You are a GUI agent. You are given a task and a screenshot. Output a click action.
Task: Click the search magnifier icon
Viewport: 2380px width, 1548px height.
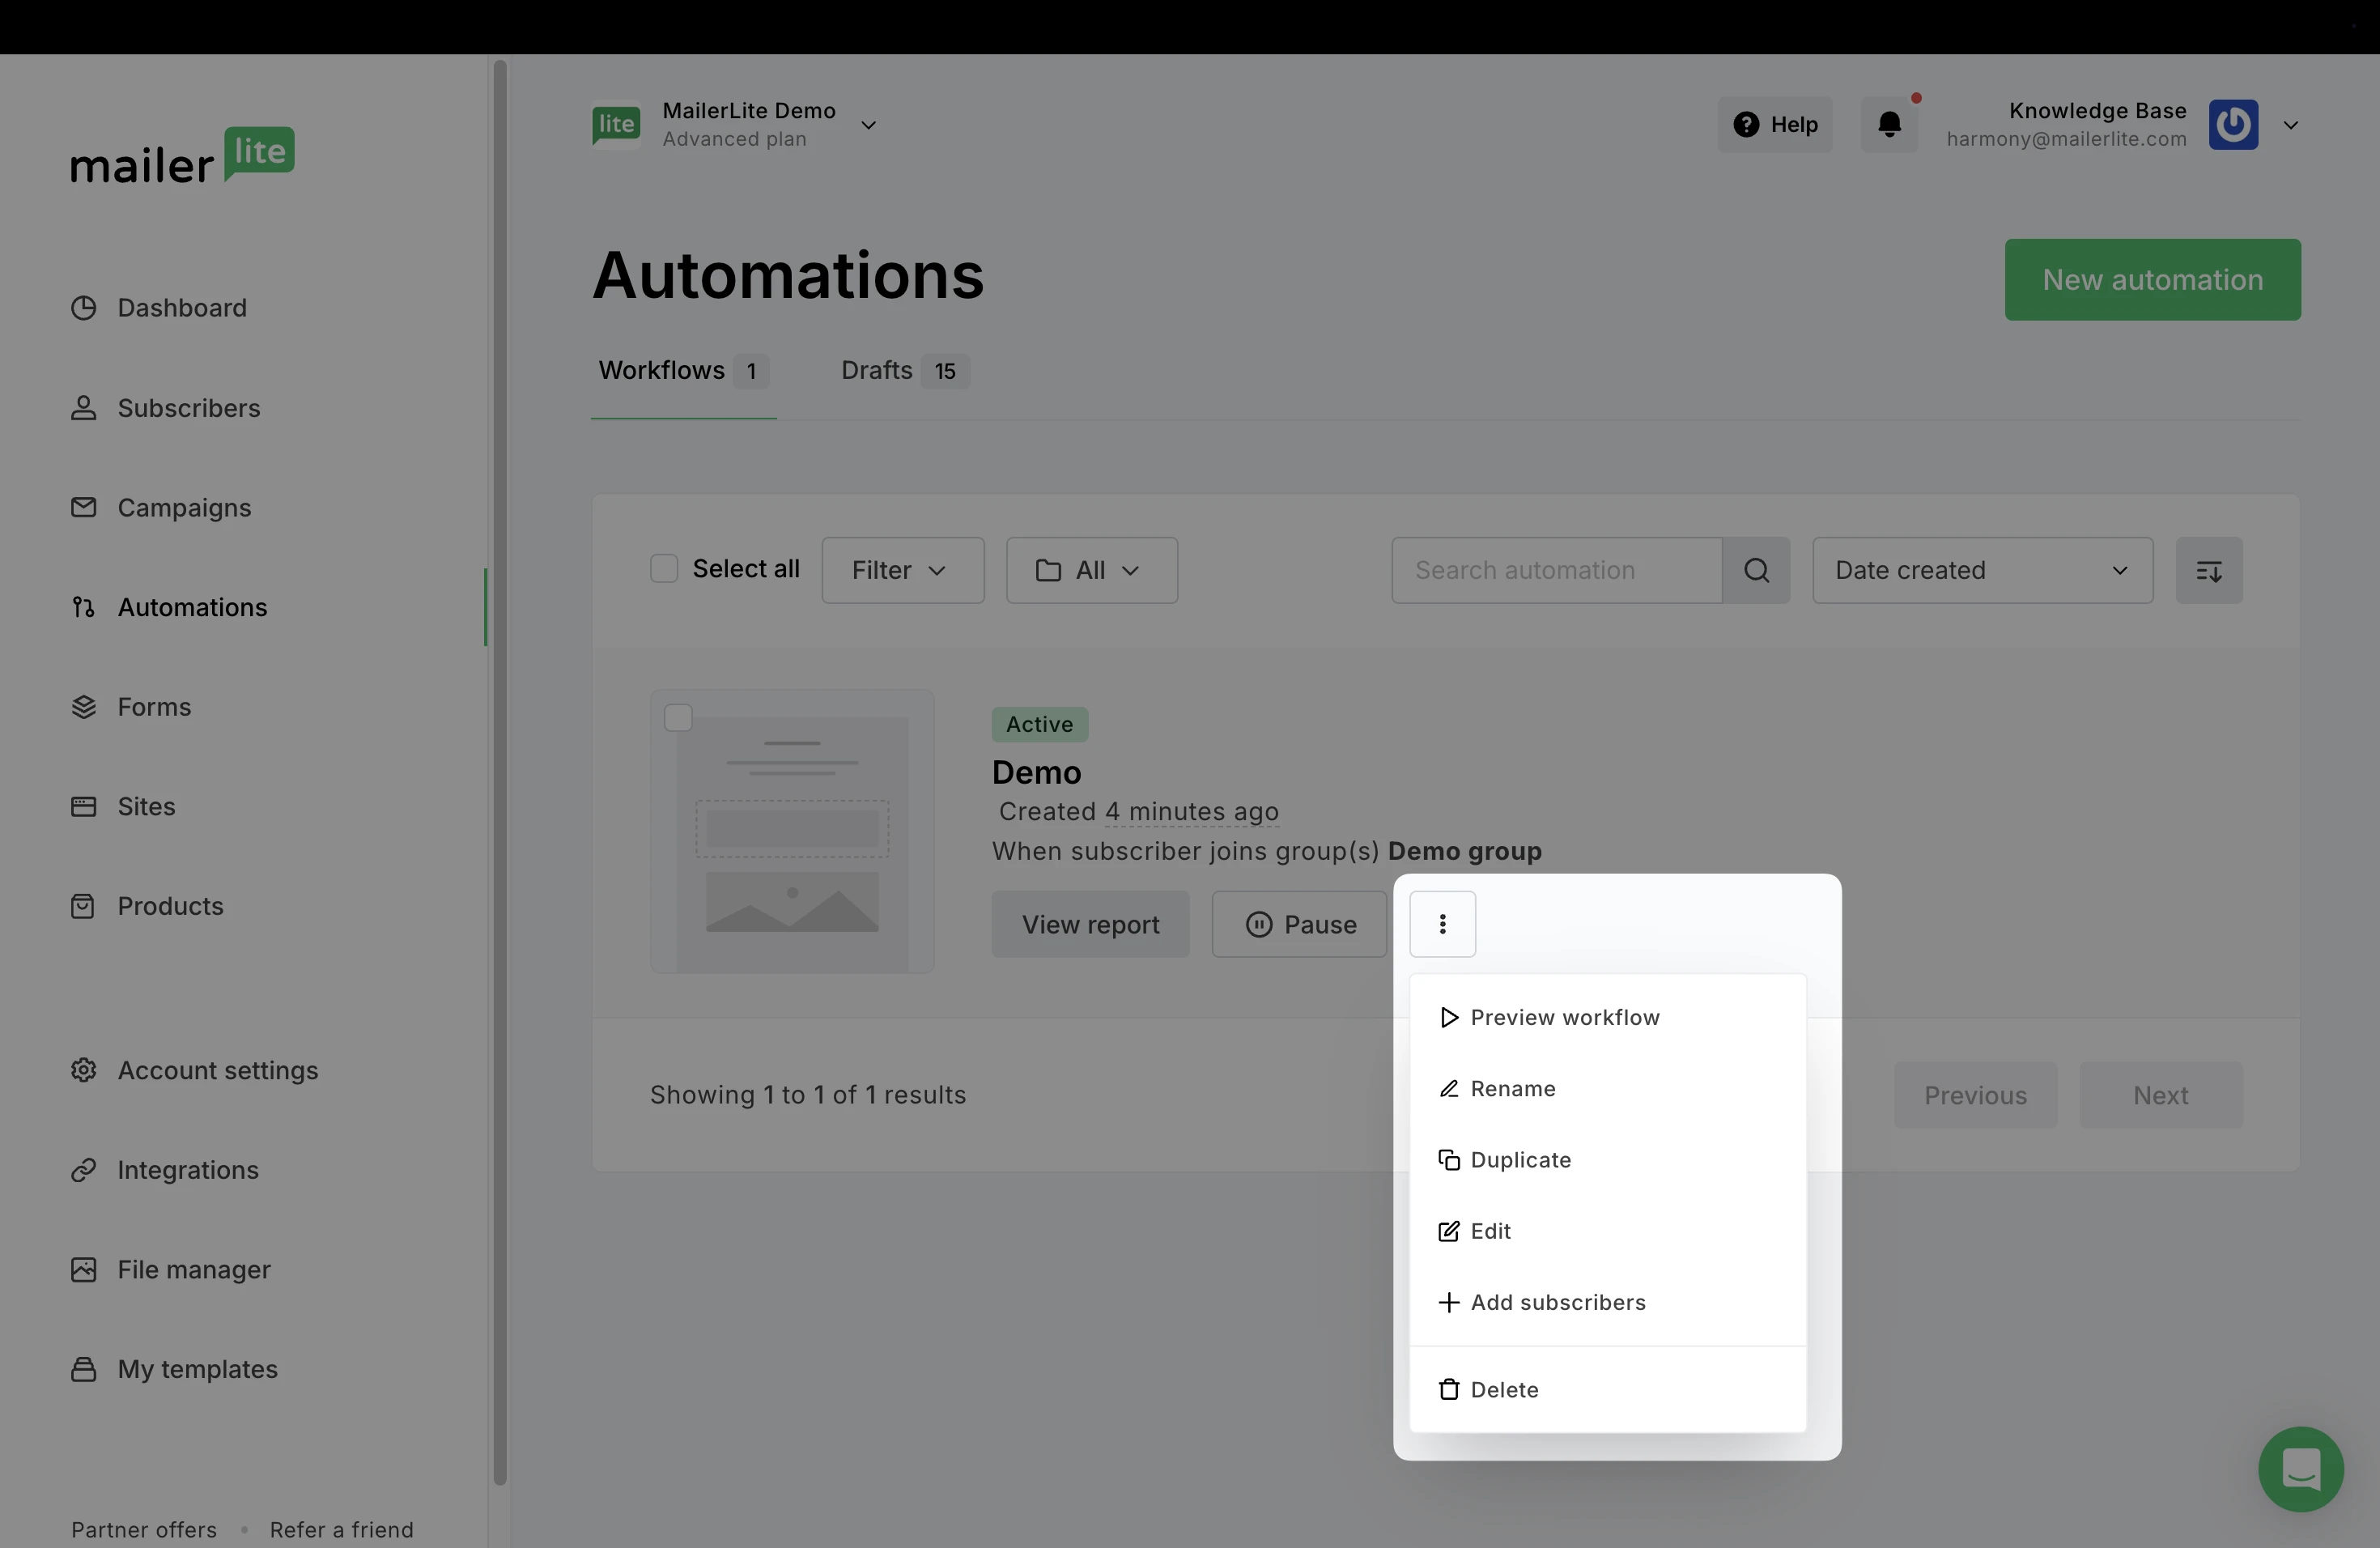click(x=1756, y=570)
